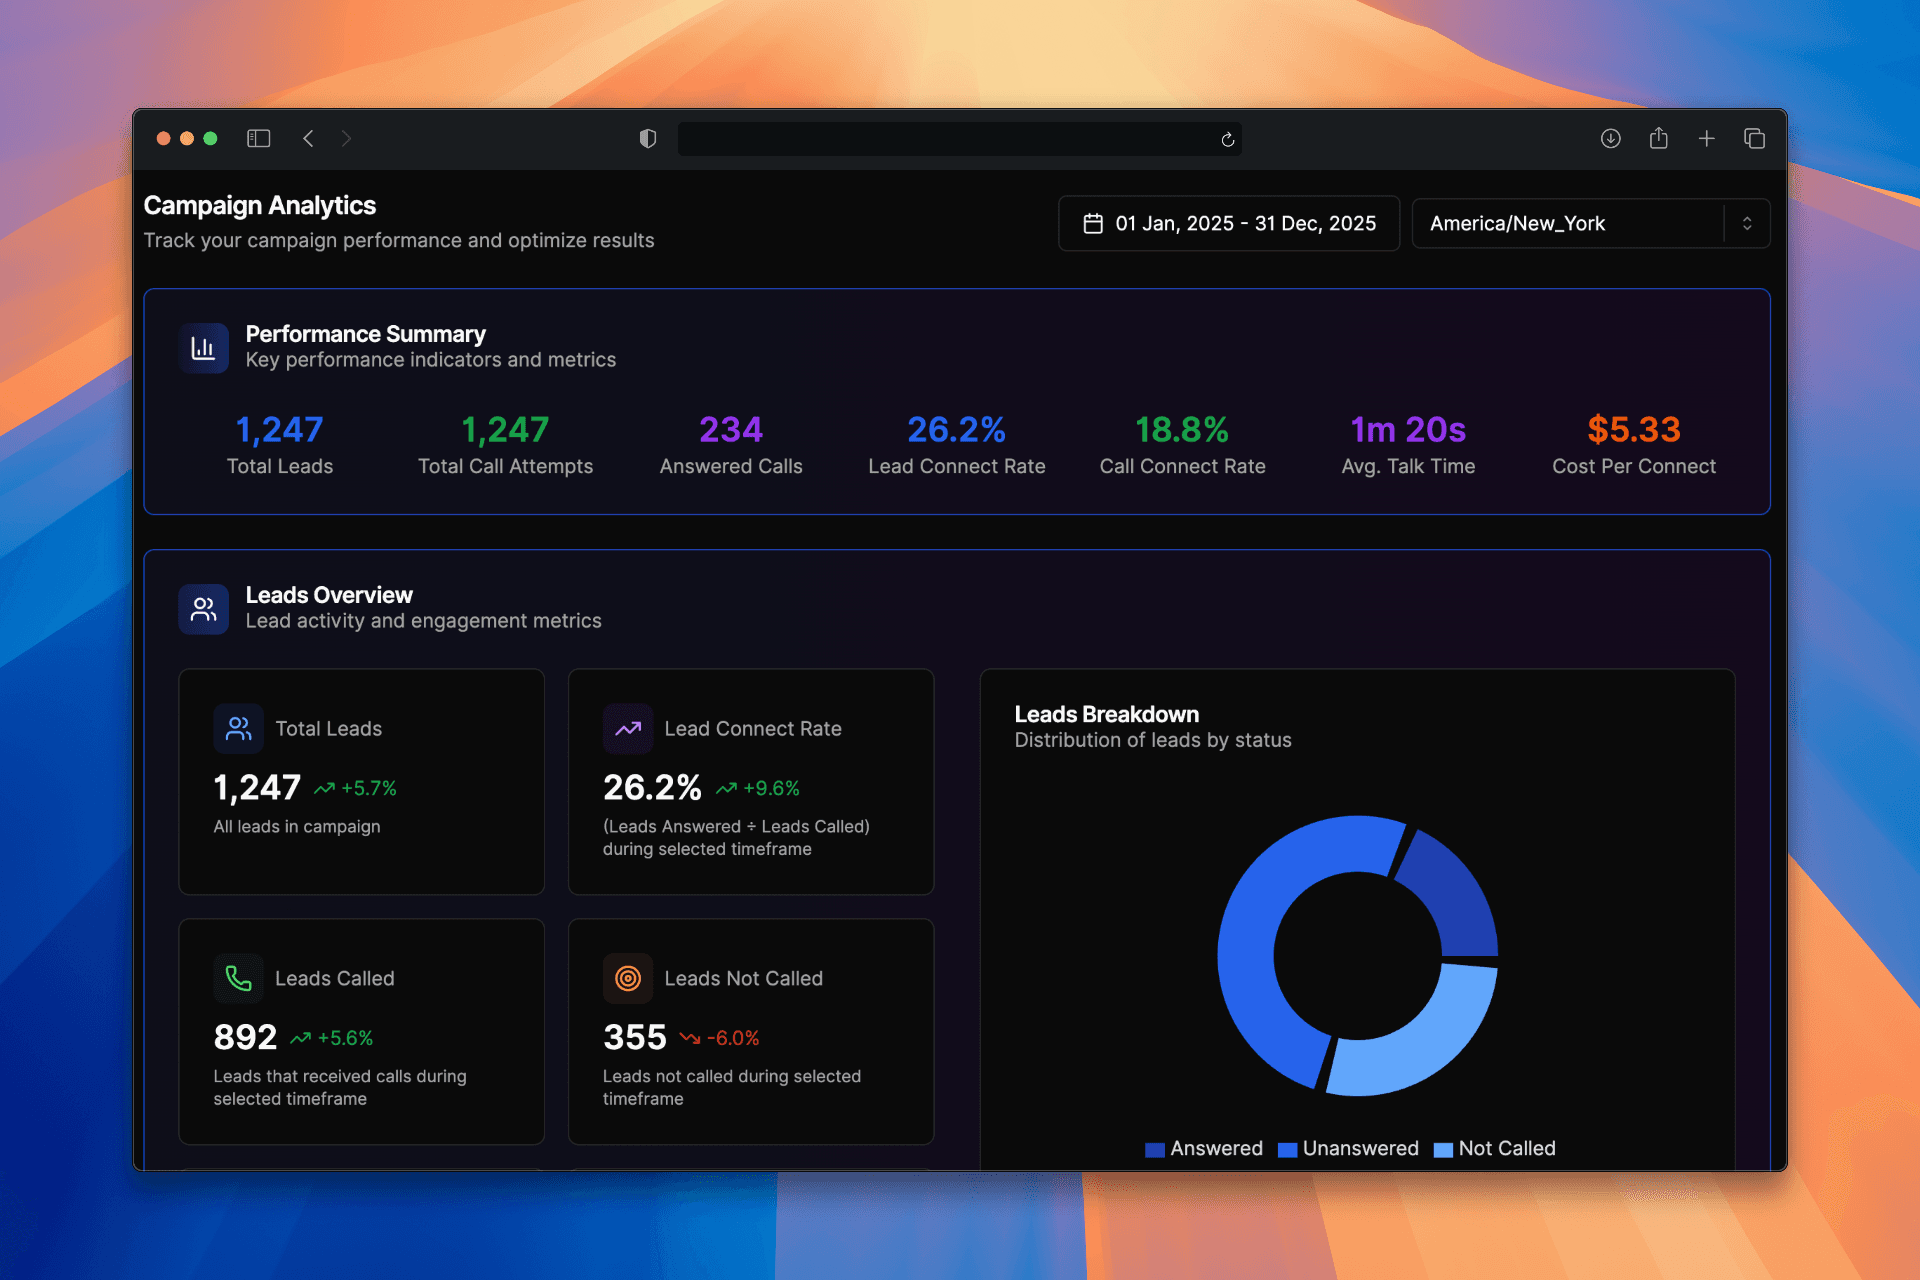Toggle the Safari sidebar icon
The height and width of the screenshot is (1280, 1920).
pyautogui.click(x=258, y=139)
